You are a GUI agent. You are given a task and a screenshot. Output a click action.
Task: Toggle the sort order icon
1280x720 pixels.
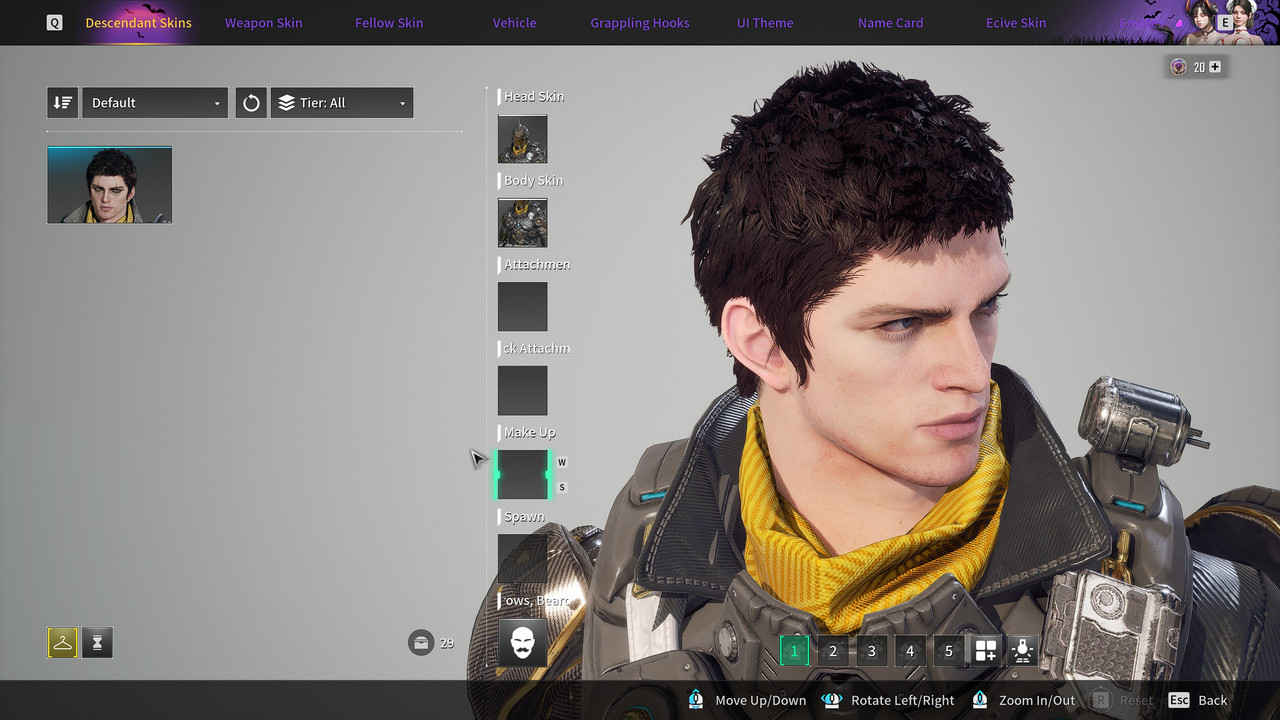62,102
